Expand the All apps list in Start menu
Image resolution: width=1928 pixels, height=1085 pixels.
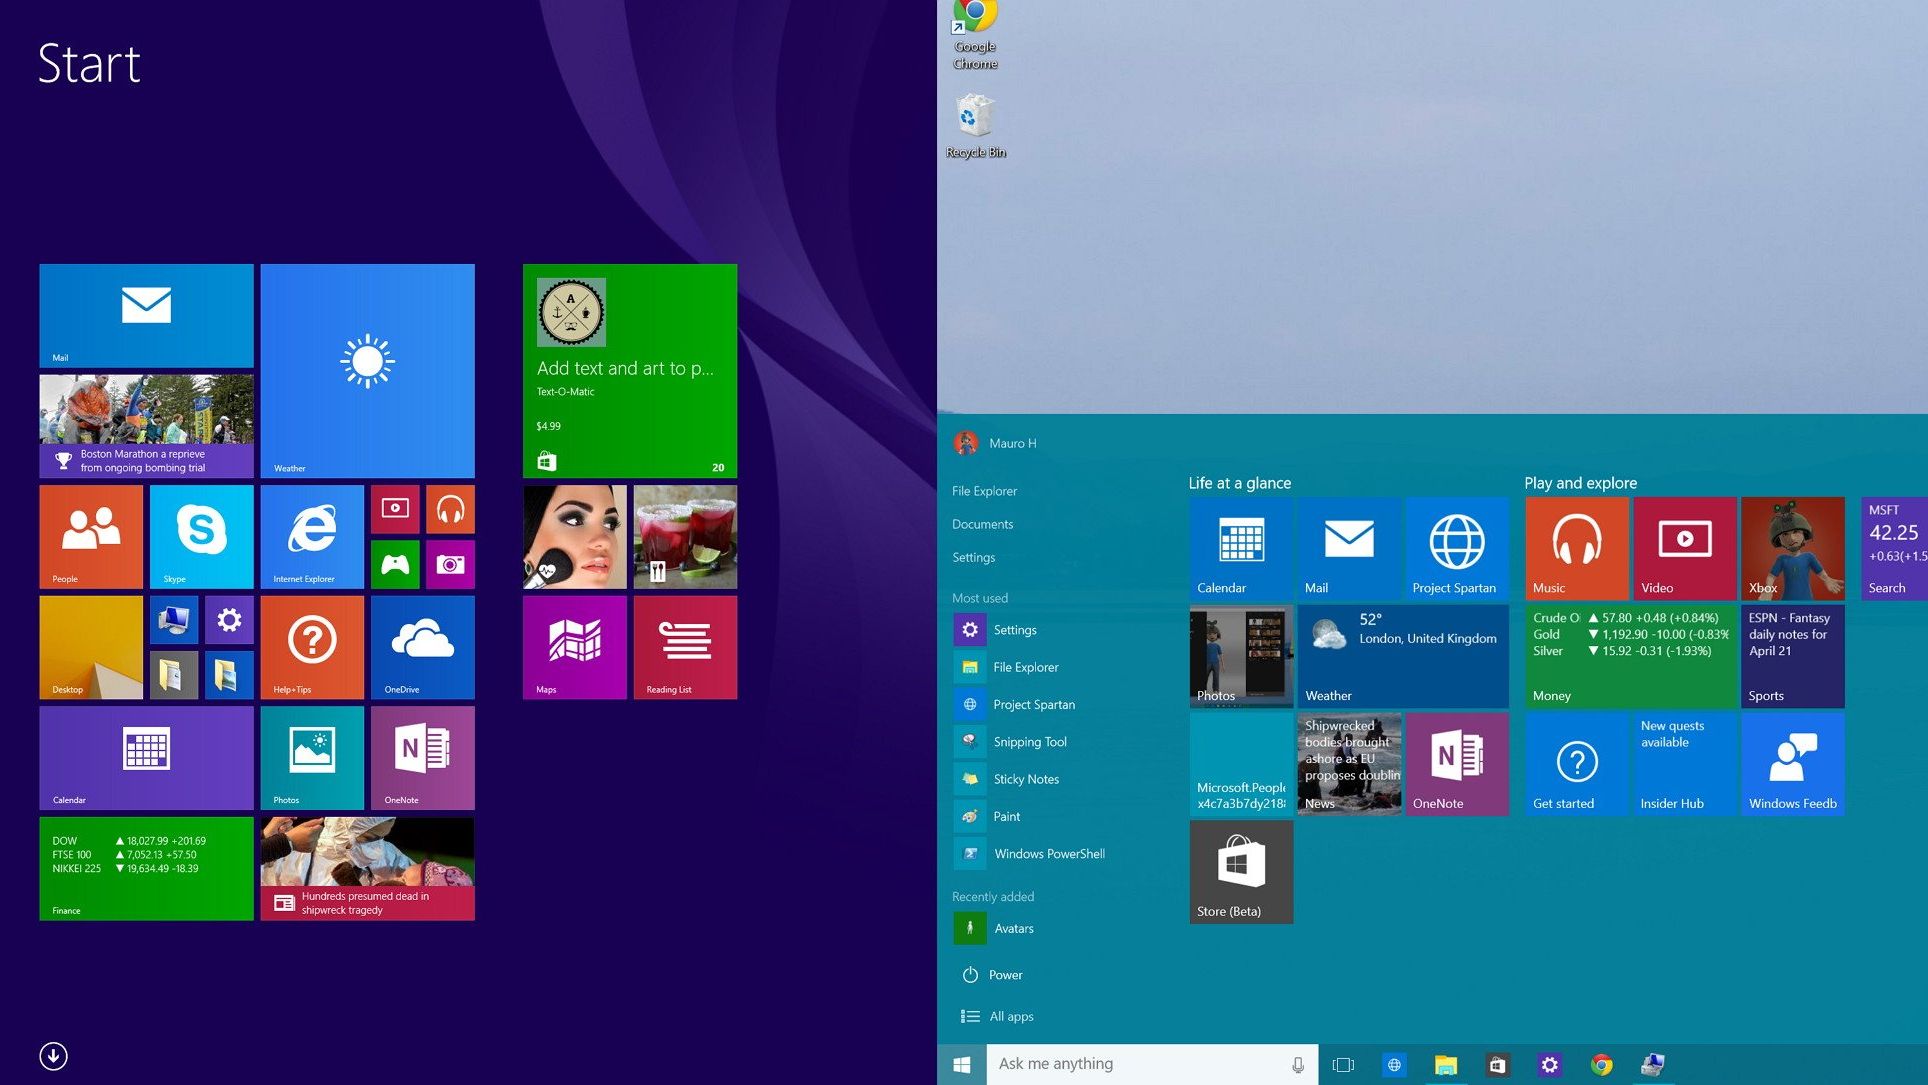pyautogui.click(x=998, y=1016)
